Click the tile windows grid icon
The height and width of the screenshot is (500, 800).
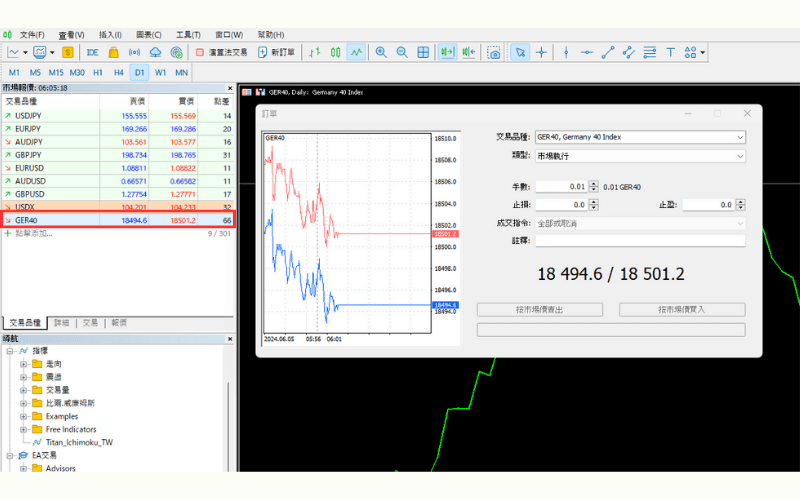[423, 52]
